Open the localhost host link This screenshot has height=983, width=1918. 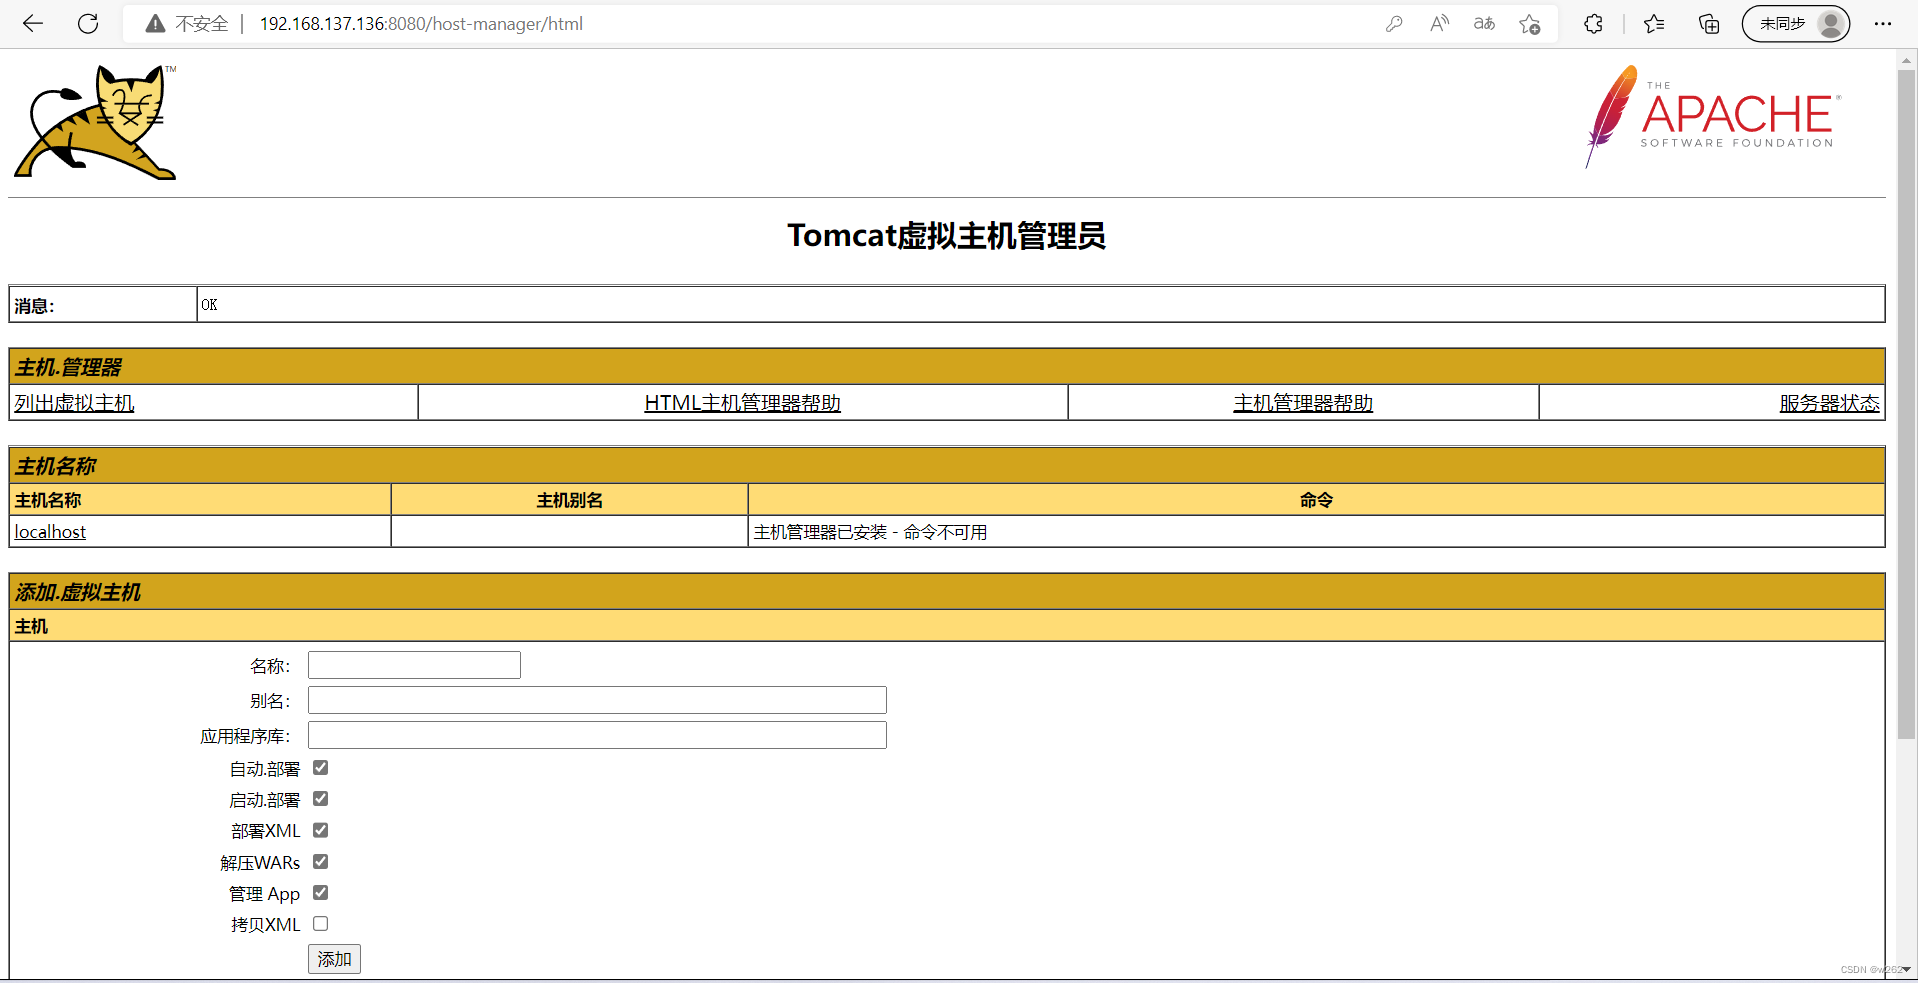click(x=50, y=532)
